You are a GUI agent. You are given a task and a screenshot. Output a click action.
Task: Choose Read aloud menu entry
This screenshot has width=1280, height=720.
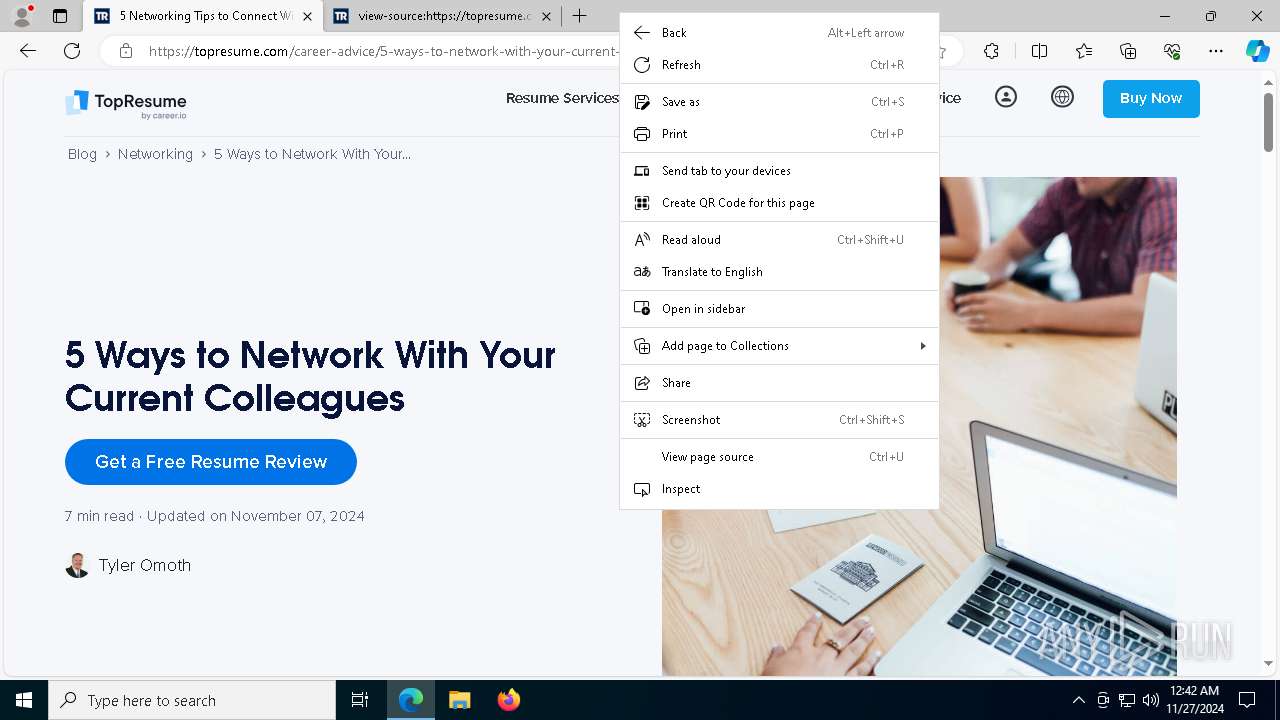779,240
